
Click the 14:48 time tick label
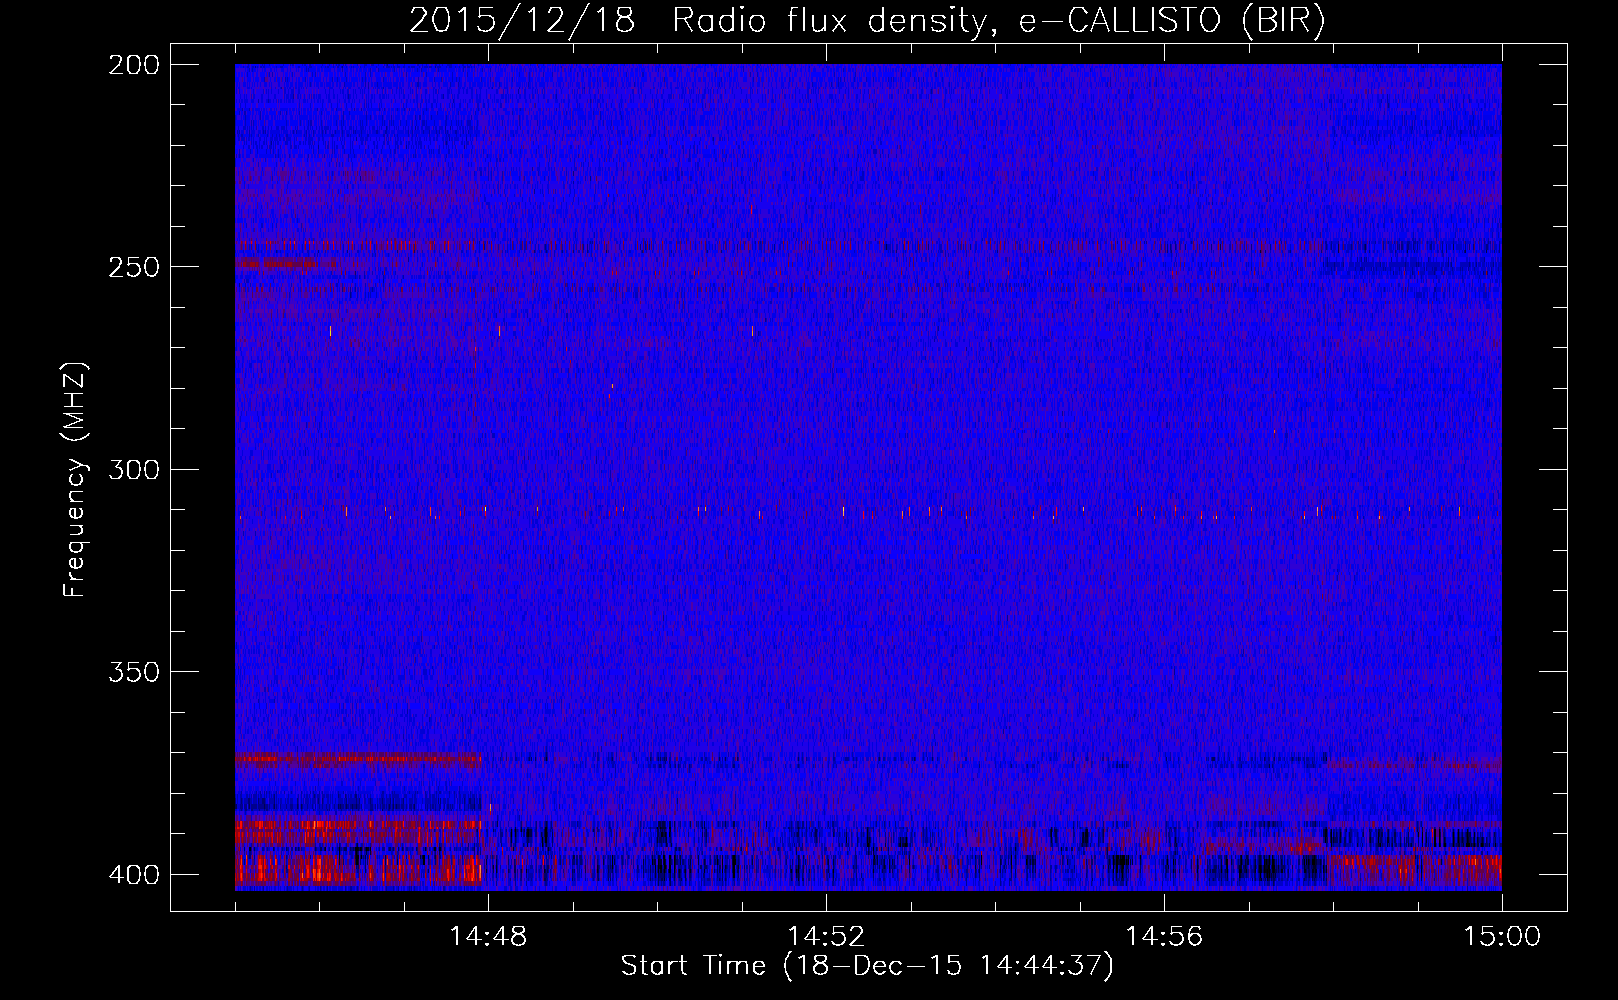tap(488, 937)
